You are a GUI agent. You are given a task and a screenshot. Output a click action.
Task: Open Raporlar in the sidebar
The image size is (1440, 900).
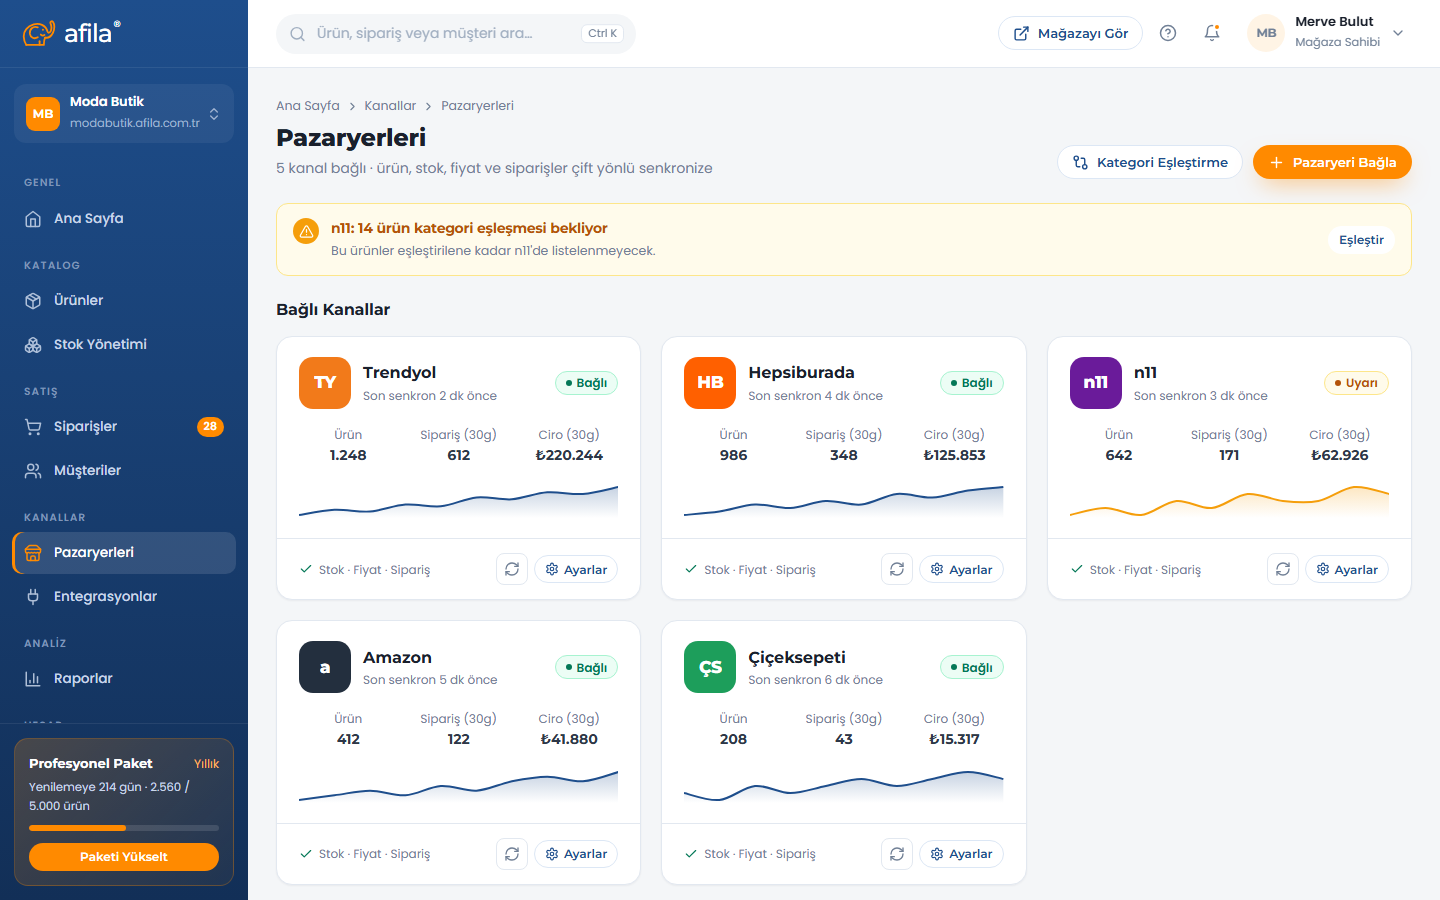(124, 679)
